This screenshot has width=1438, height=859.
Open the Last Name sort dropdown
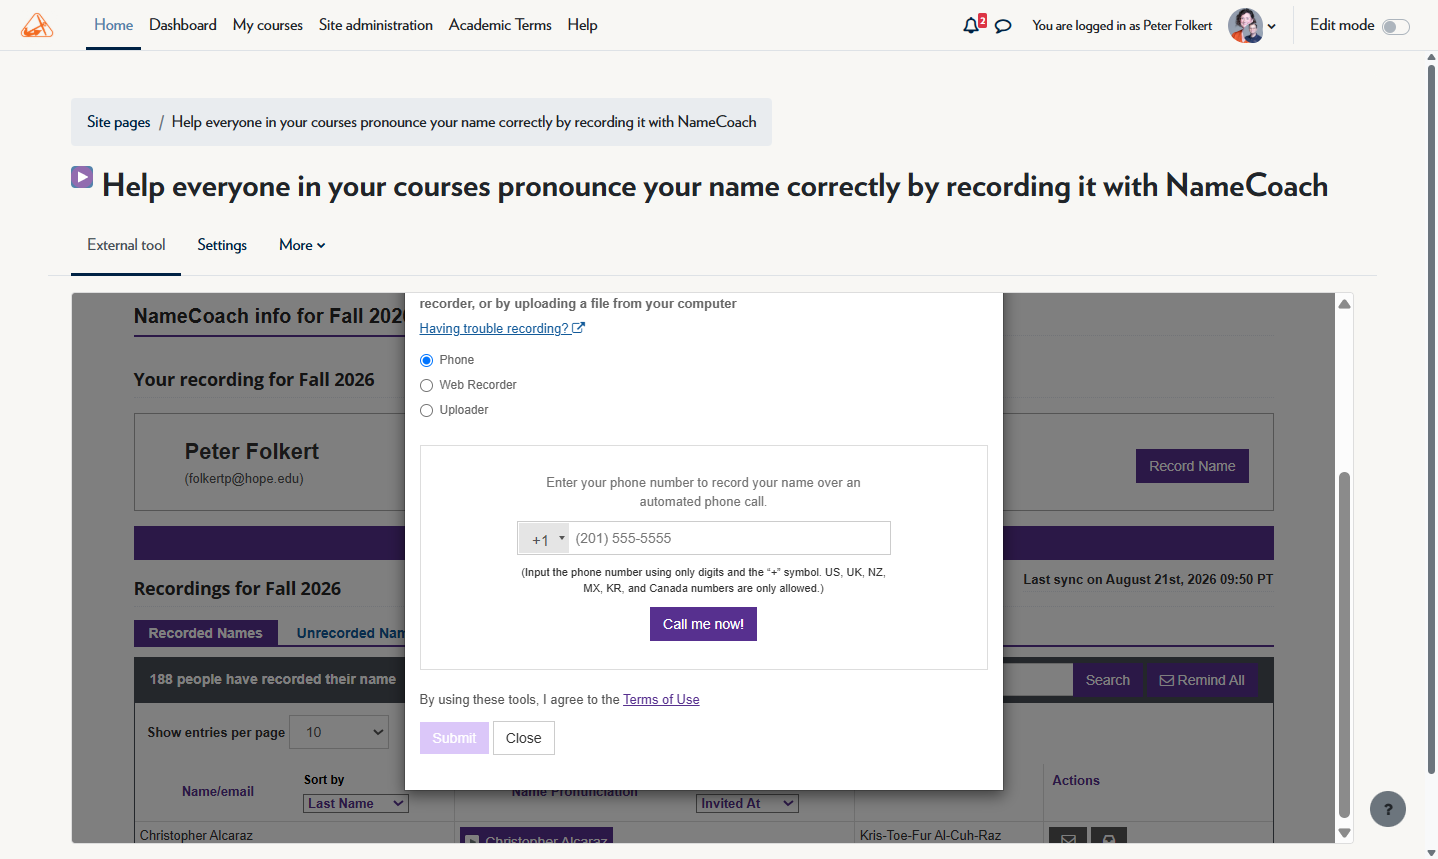[x=356, y=803]
